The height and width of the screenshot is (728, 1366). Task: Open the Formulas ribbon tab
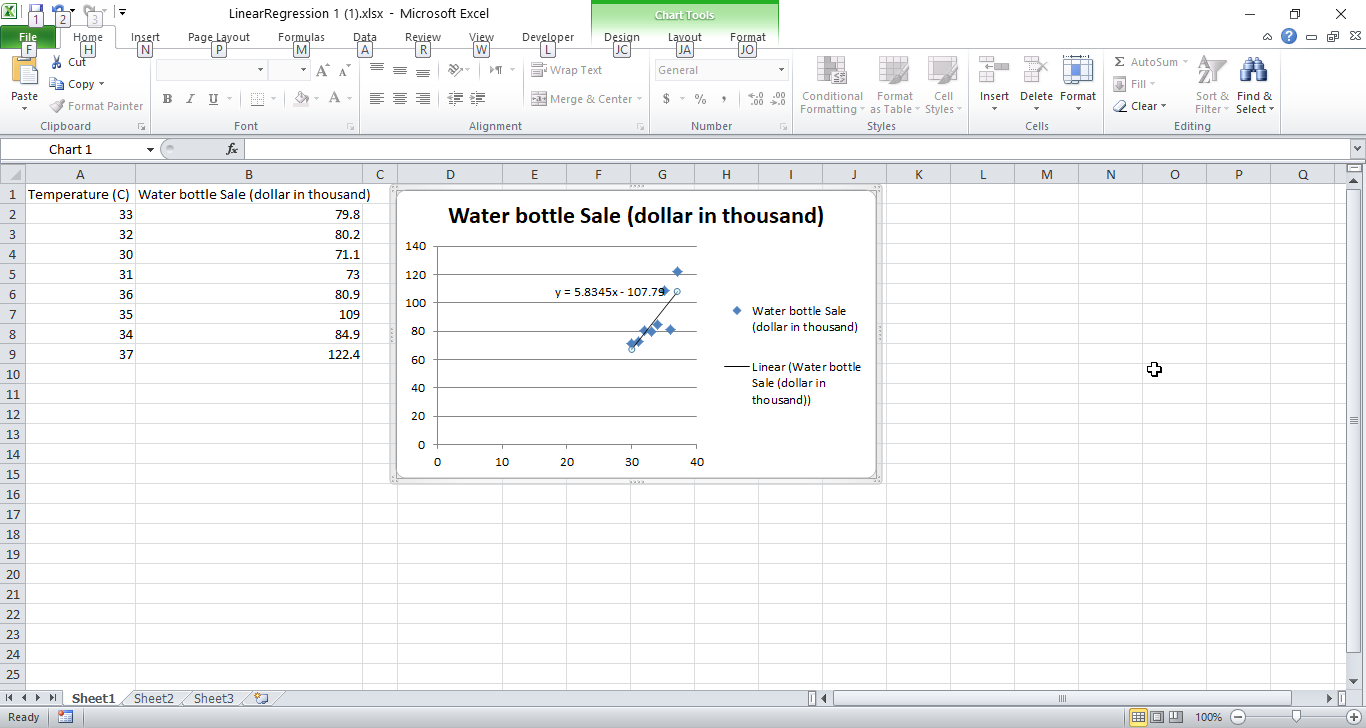pyautogui.click(x=300, y=36)
